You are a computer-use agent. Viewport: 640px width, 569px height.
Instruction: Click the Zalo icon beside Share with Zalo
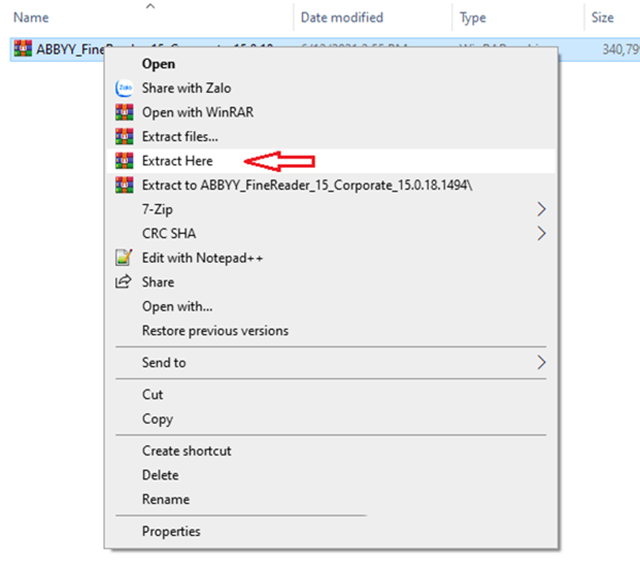(x=124, y=88)
